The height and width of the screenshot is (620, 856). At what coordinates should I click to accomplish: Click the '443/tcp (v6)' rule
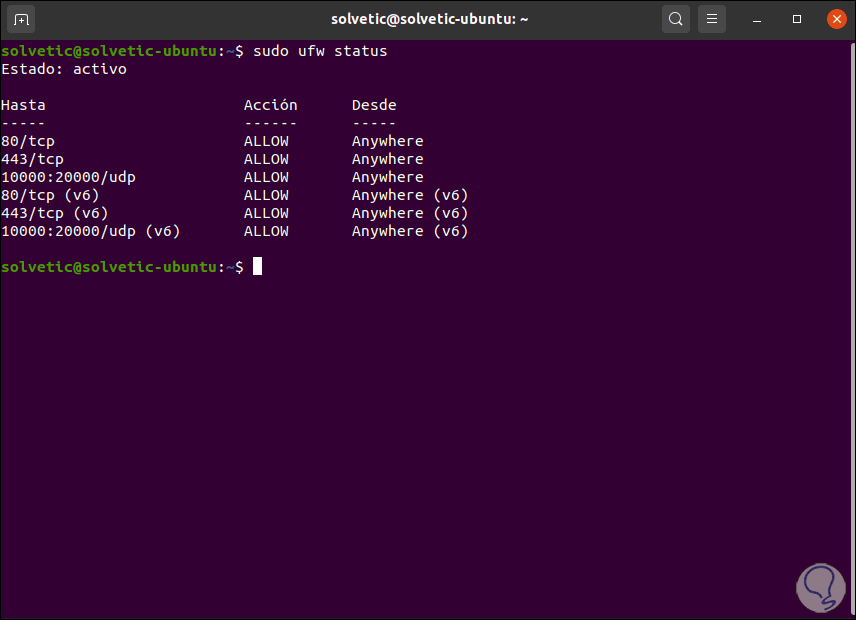(55, 213)
